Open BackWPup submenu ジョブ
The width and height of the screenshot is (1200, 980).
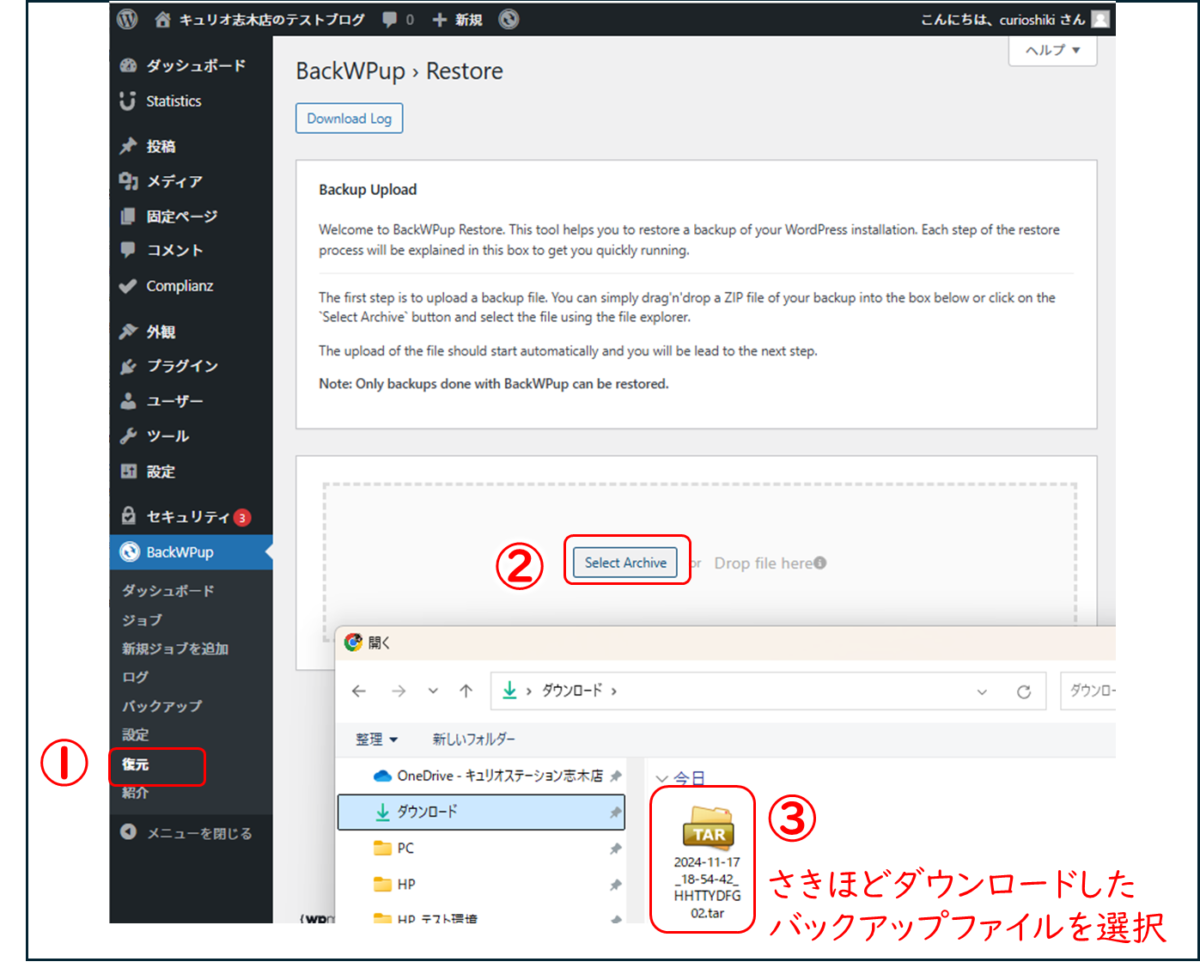[142, 620]
